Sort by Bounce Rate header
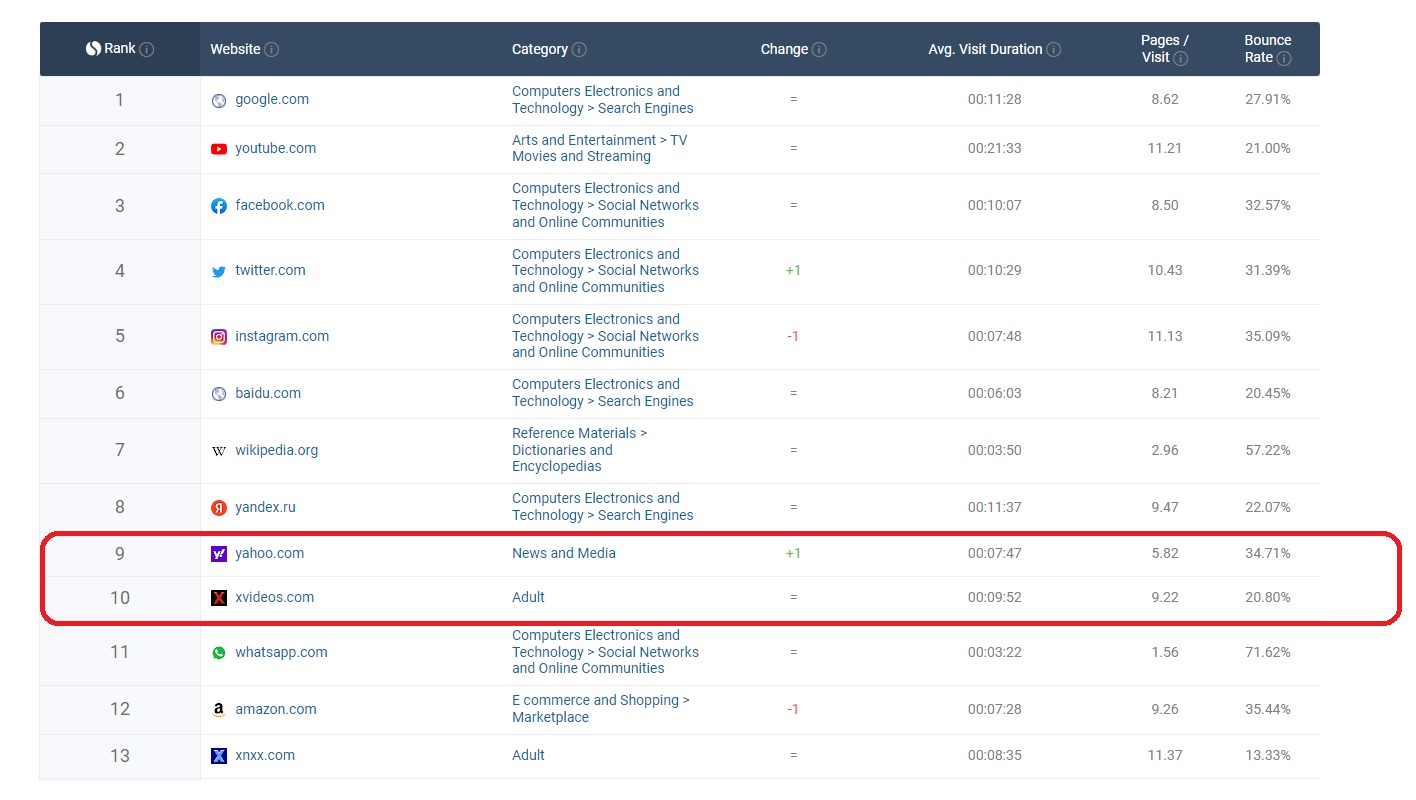1416x800 pixels. click(x=1267, y=49)
